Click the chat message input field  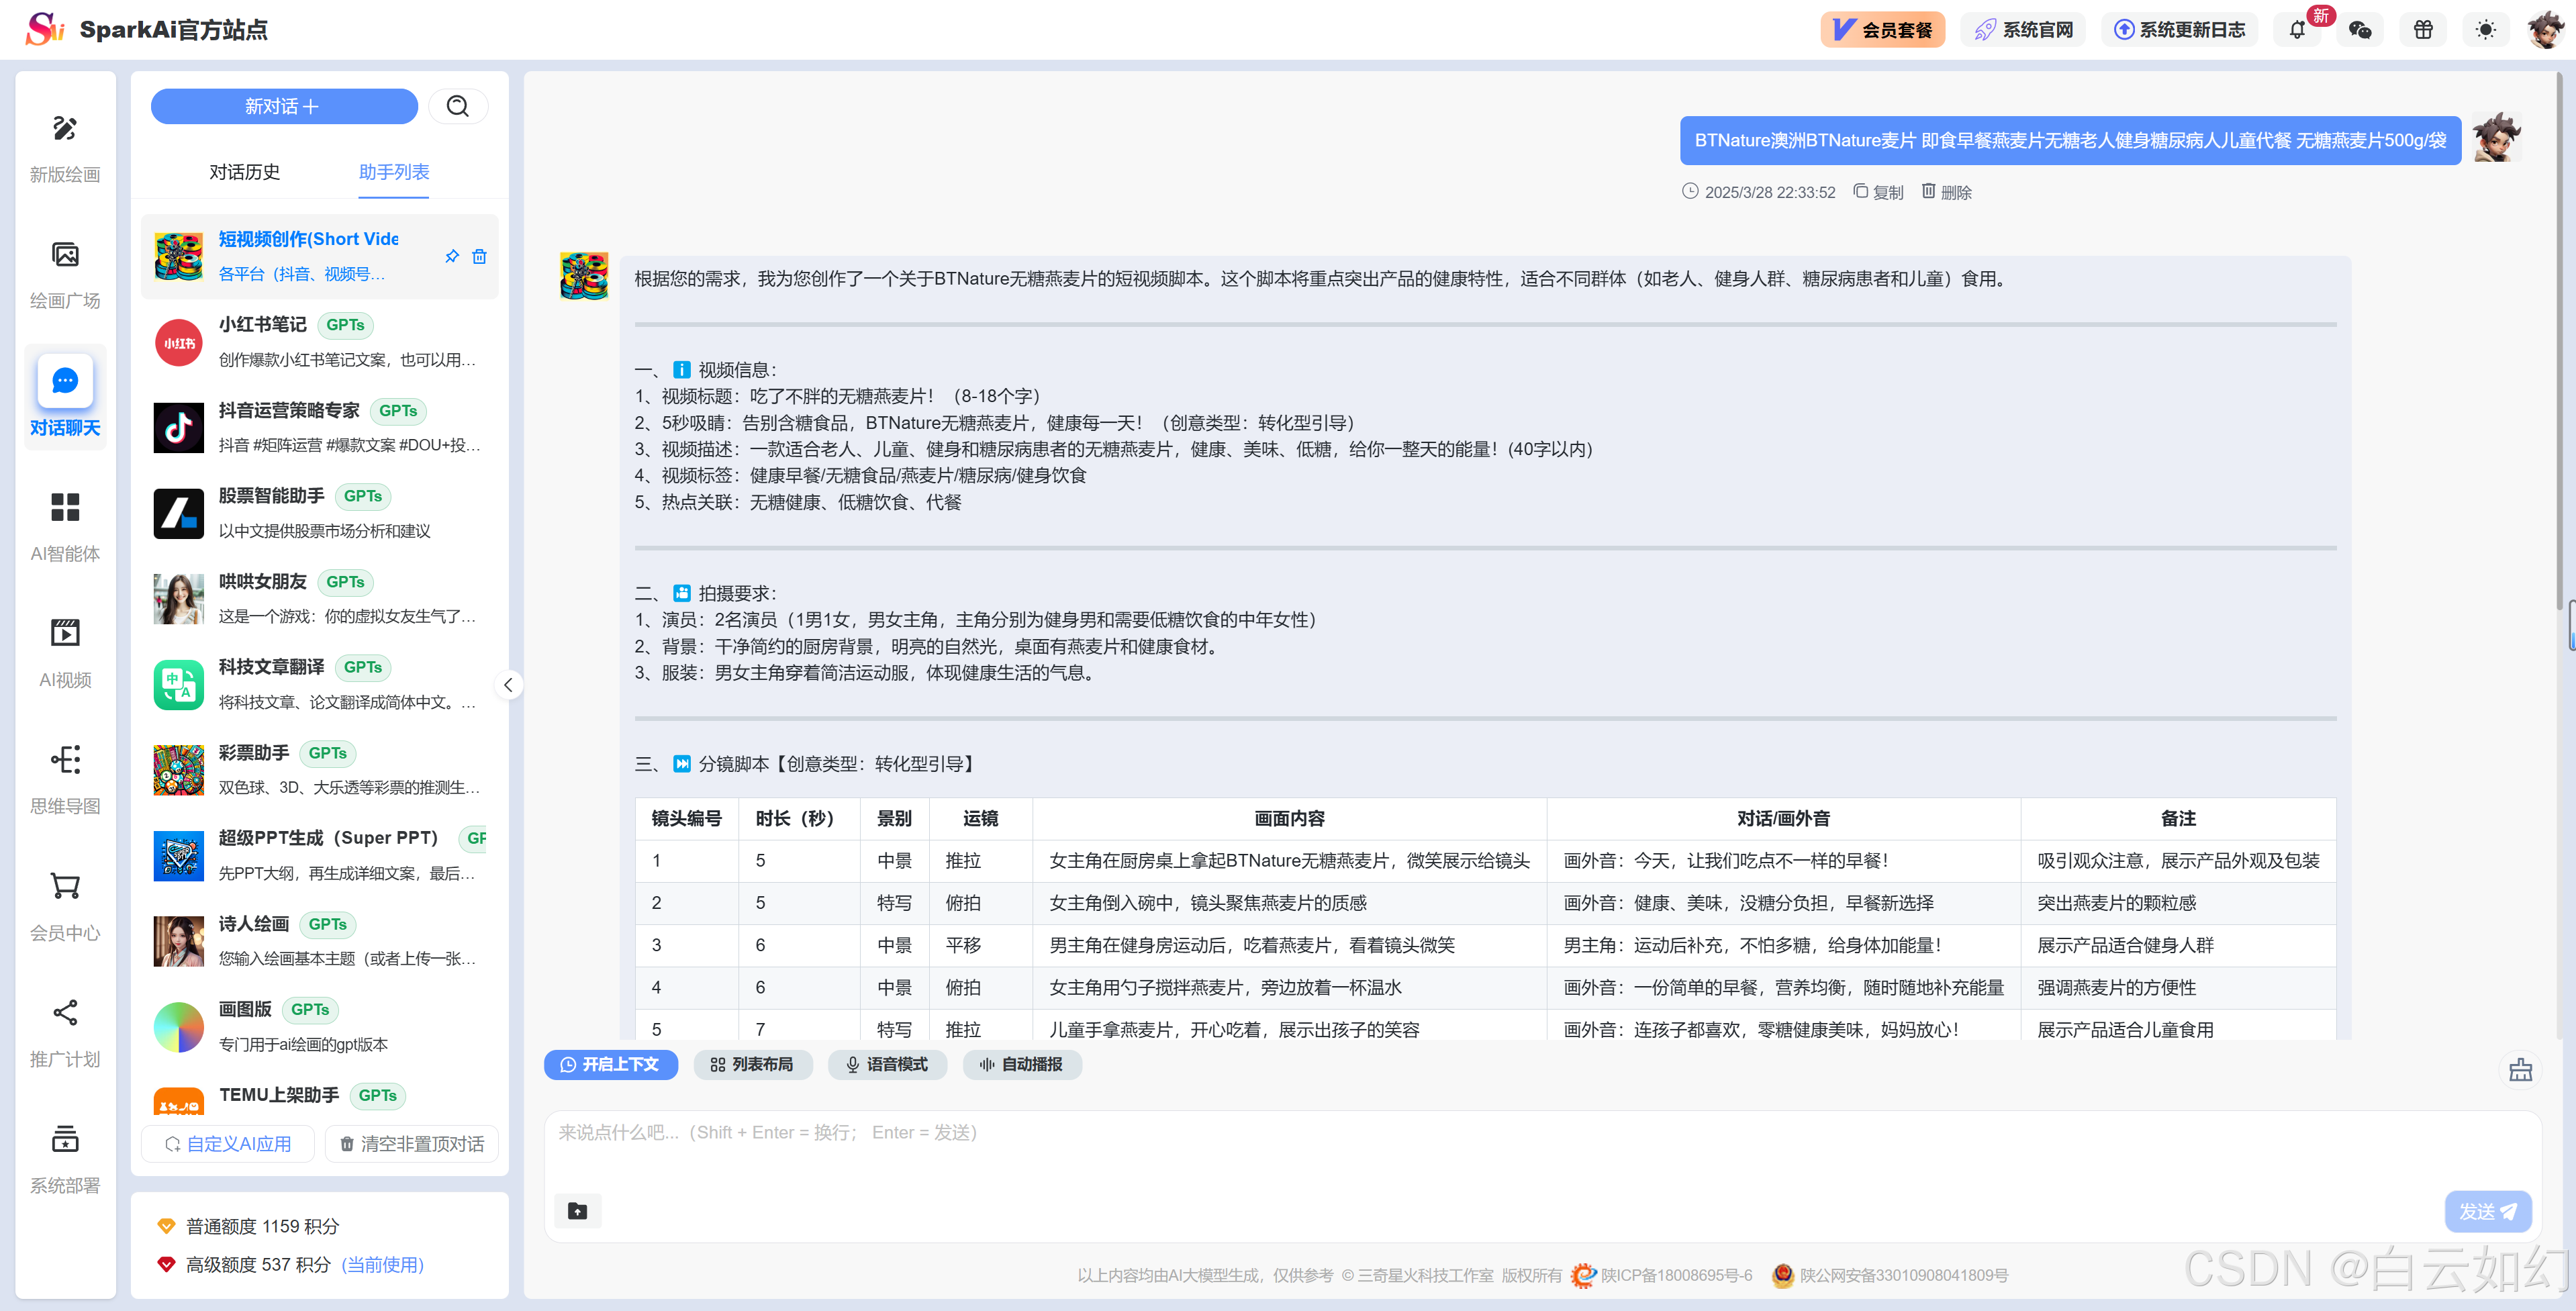(1400, 1150)
